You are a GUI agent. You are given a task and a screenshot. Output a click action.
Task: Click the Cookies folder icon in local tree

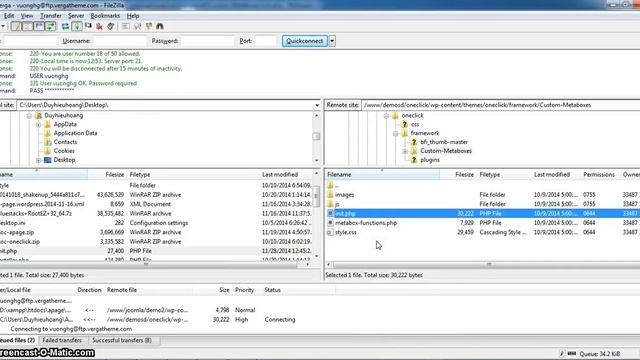(x=47, y=151)
